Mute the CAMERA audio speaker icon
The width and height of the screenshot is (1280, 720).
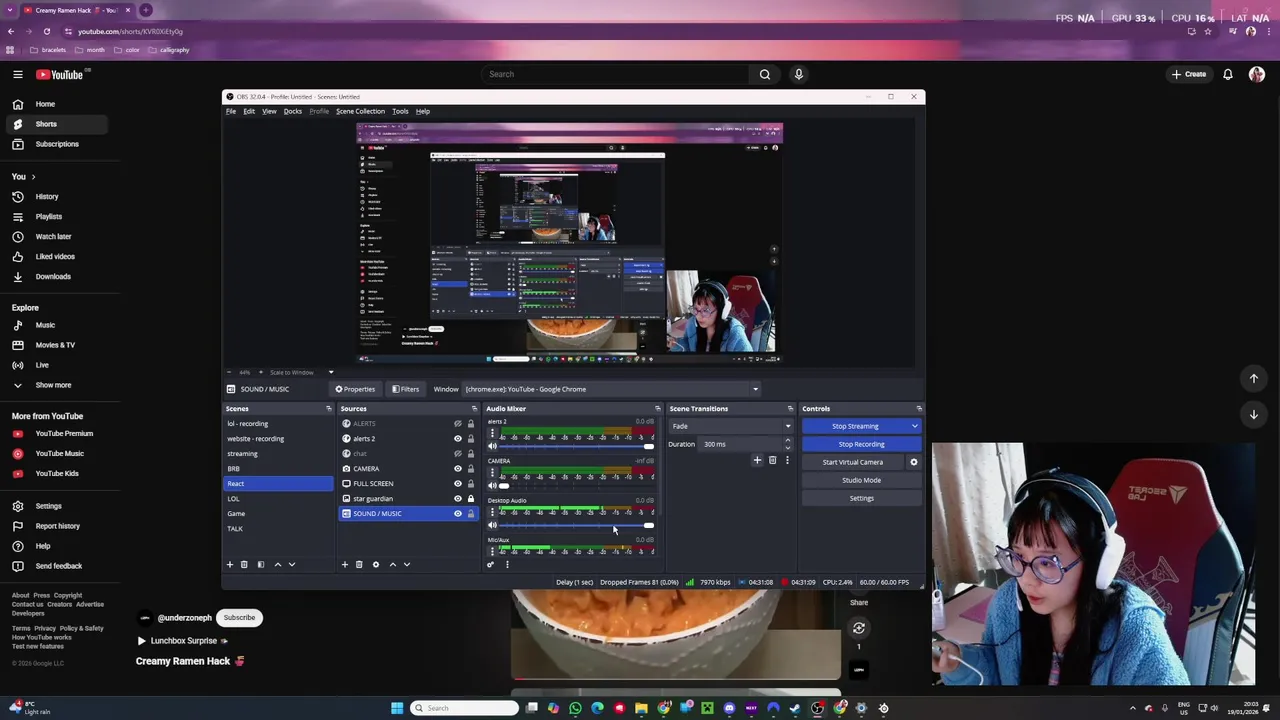492,485
